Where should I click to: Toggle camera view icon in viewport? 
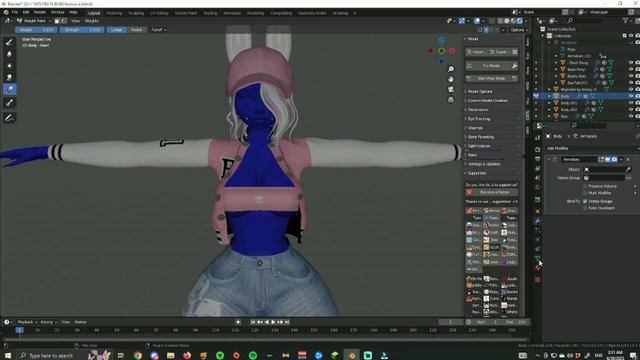point(451,89)
